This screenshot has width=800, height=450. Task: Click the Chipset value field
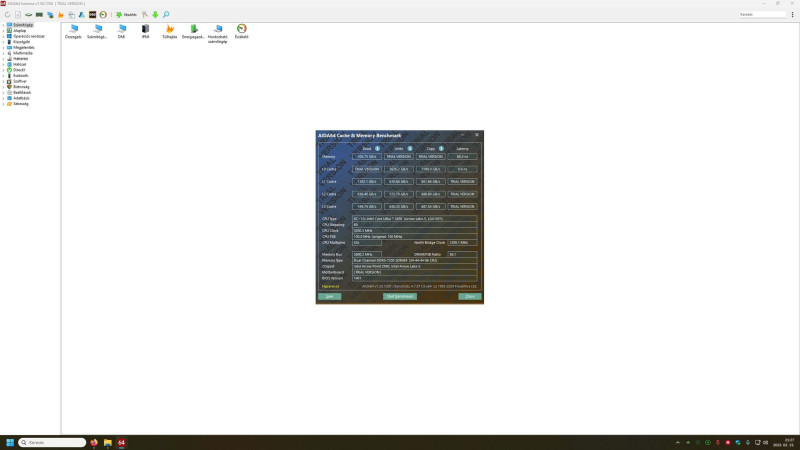(414, 266)
